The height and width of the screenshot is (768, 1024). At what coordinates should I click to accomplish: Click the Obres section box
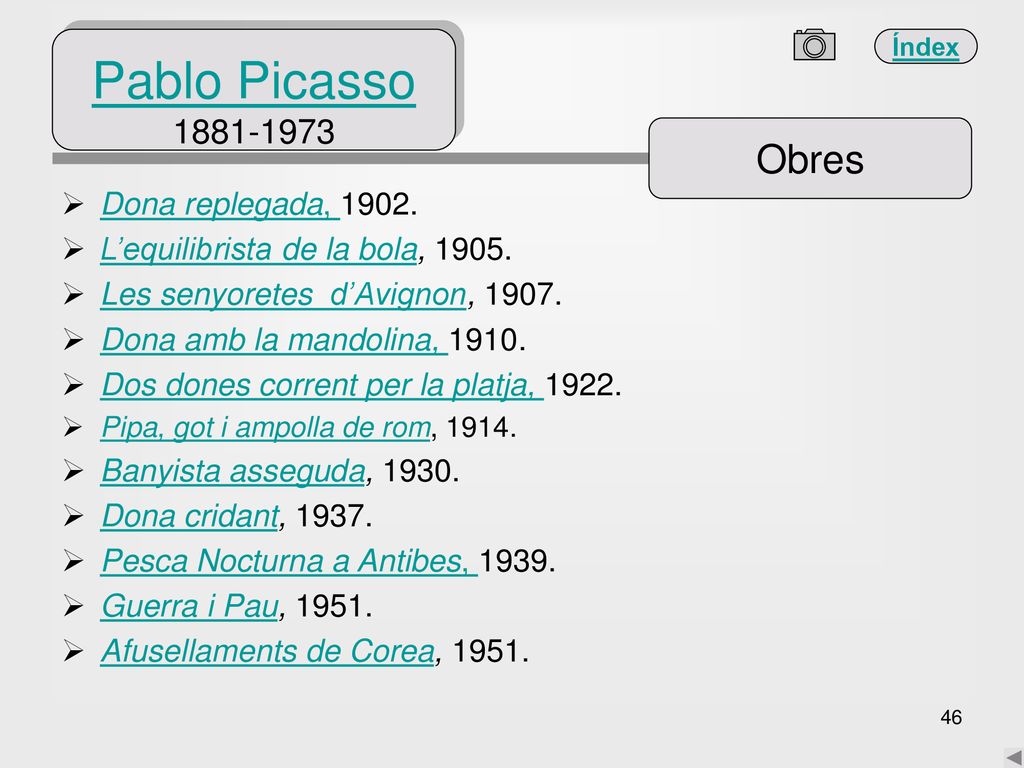(x=810, y=158)
